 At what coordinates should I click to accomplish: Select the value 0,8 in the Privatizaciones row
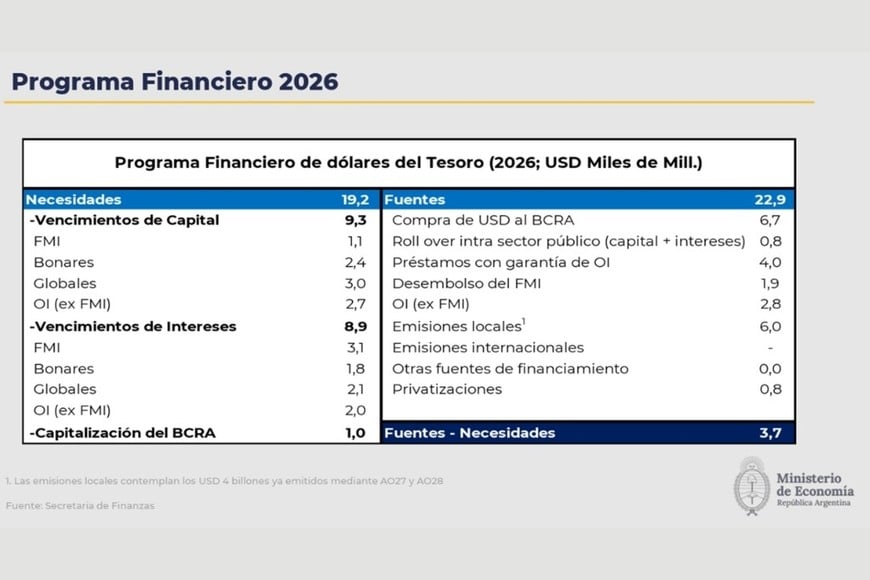pos(770,390)
